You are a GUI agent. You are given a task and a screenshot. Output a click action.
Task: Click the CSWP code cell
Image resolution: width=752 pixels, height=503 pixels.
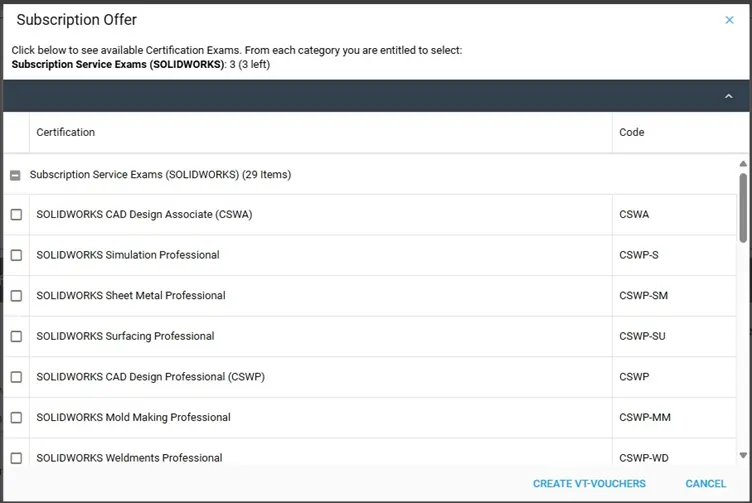coord(674,377)
